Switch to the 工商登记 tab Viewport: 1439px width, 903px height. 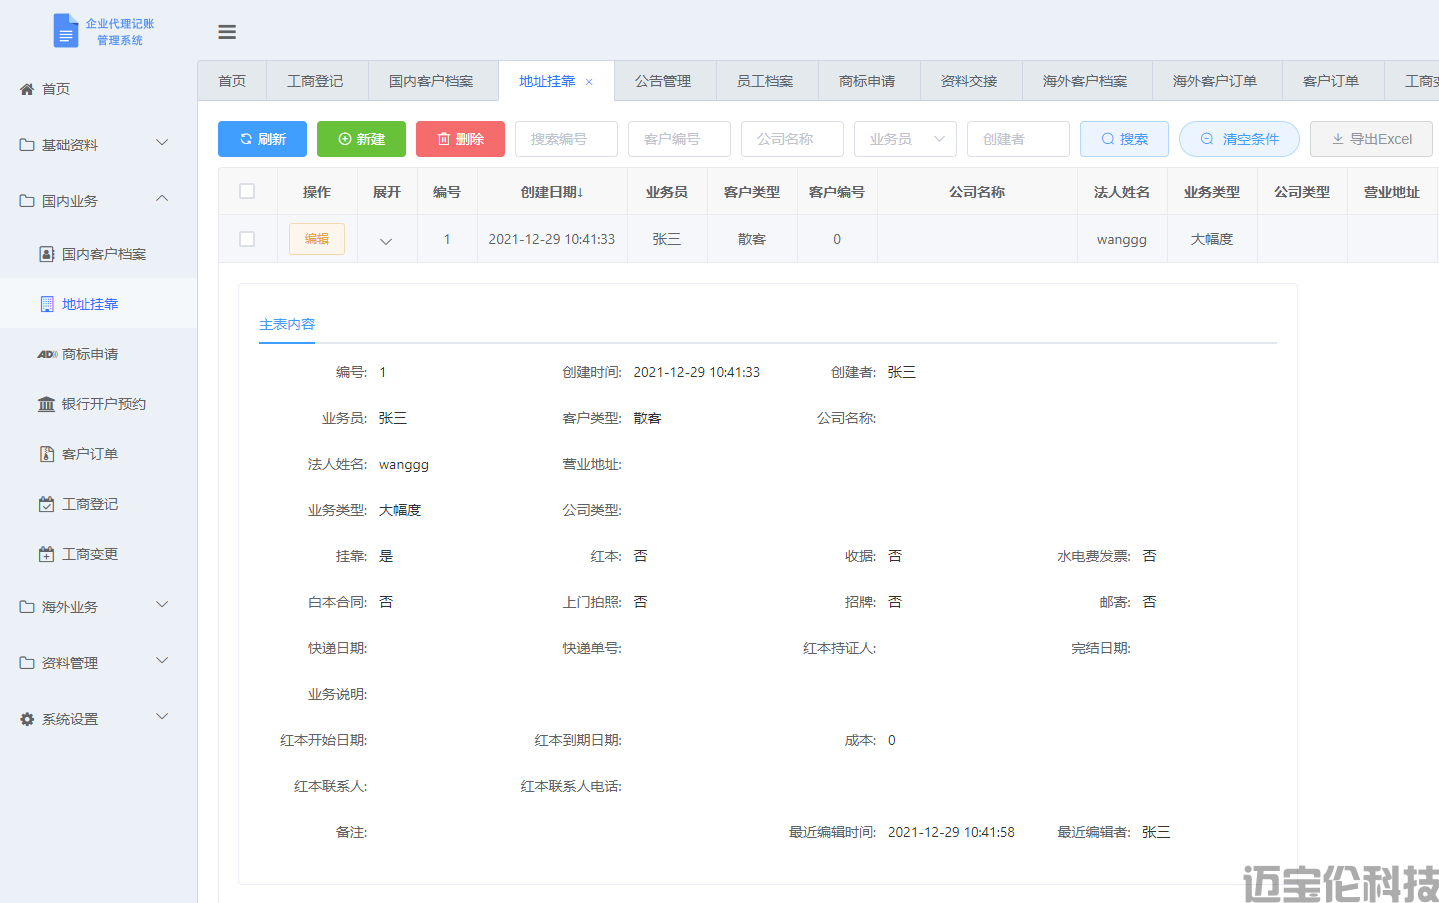point(315,81)
